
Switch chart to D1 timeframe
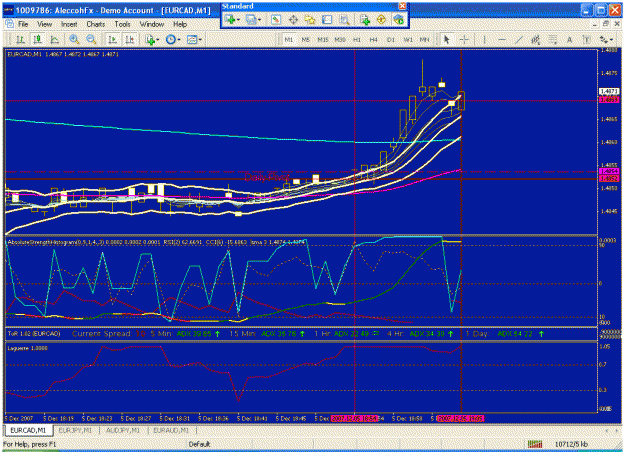tap(391, 39)
